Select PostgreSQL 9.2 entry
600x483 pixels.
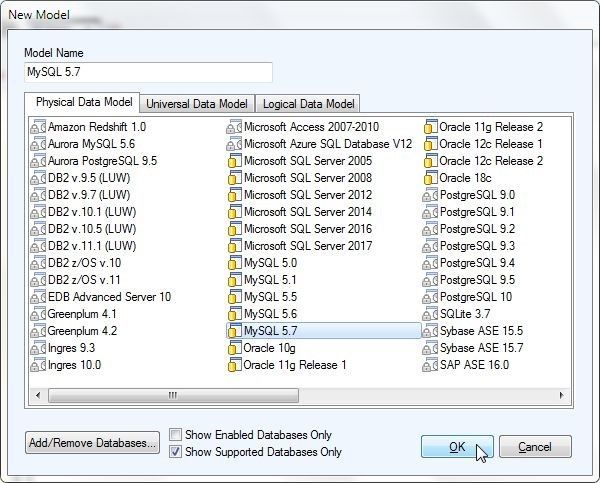tap(469, 229)
